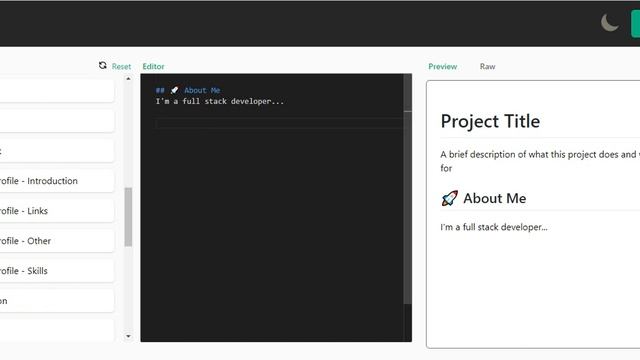Select the Profile - Introduction section

coord(57,181)
